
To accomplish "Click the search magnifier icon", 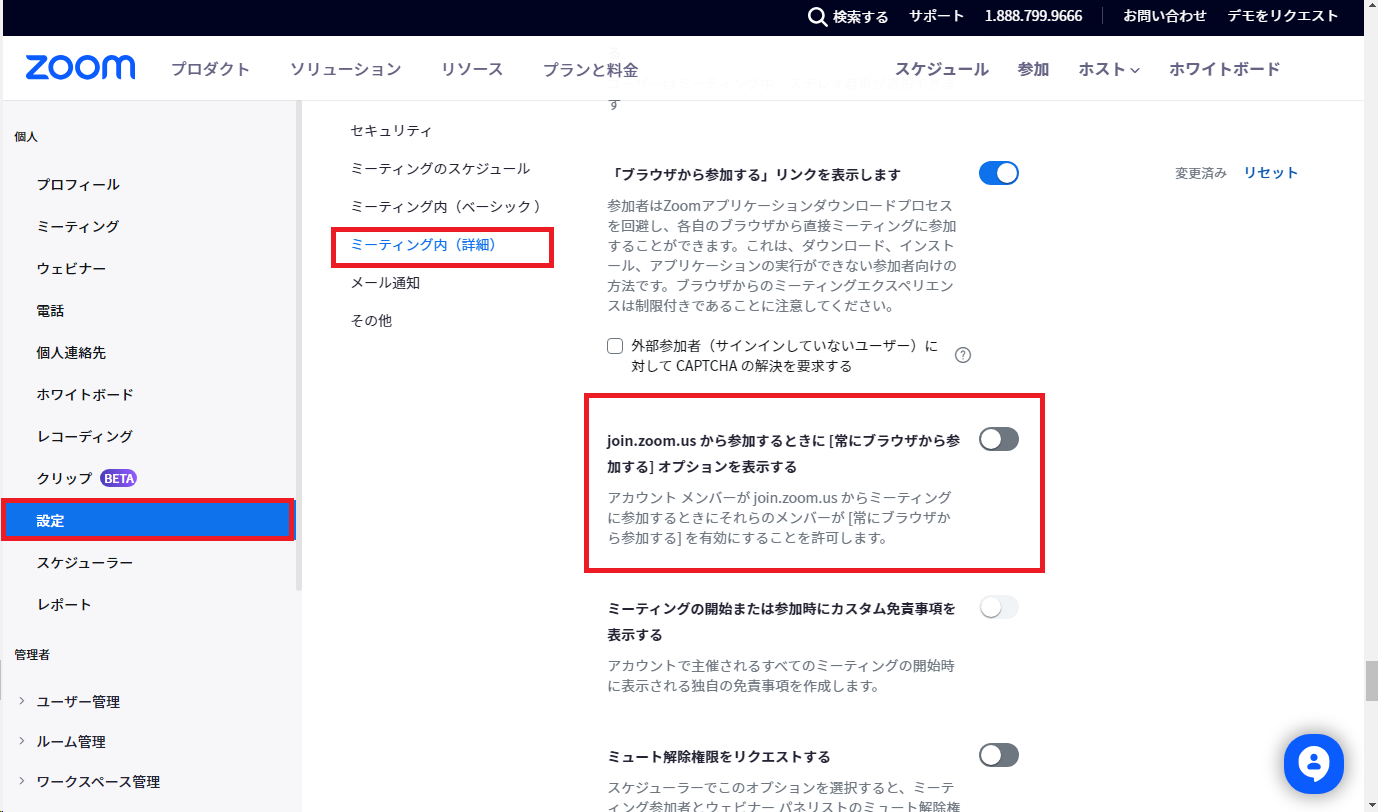I will (817, 17).
